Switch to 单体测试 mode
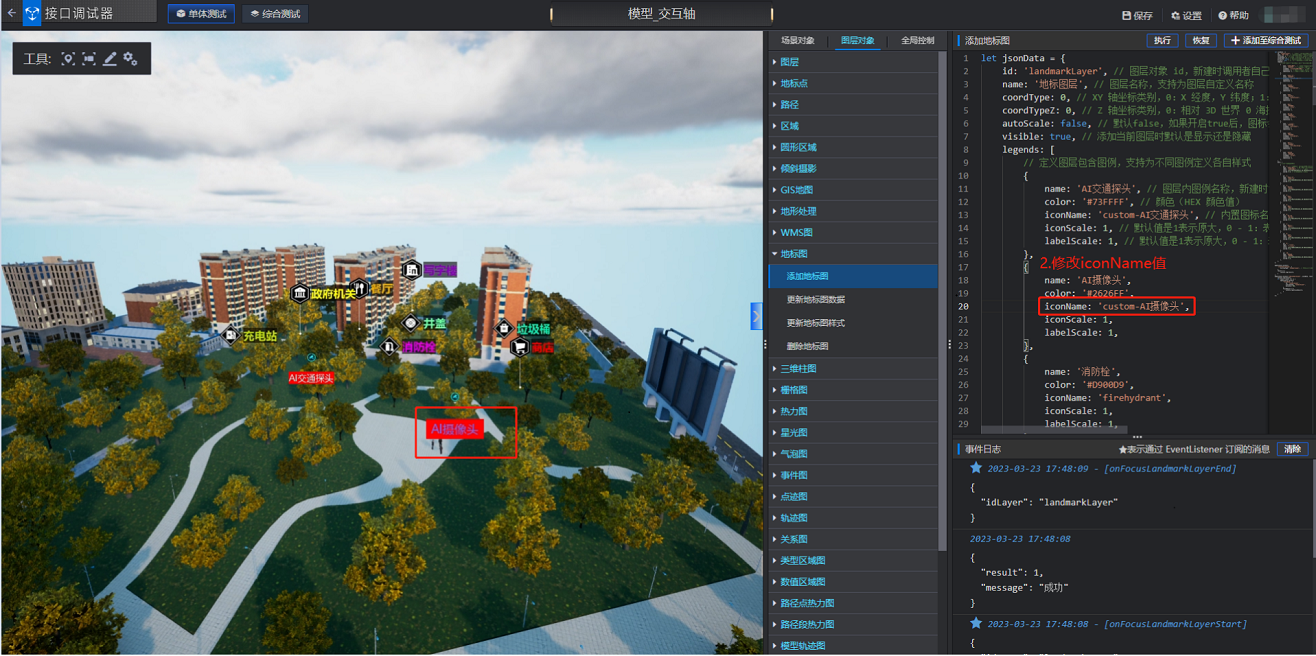The image size is (1316, 656). click(x=201, y=14)
